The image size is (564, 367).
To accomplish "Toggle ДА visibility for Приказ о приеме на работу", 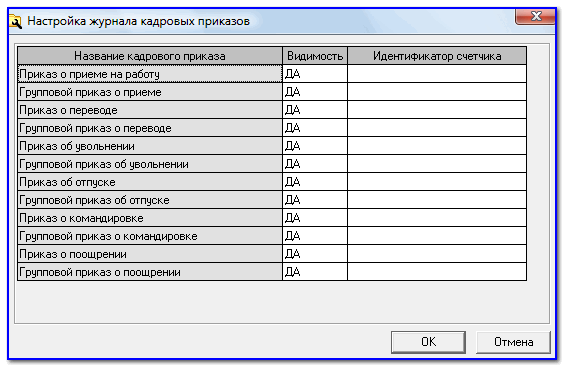I will tap(315, 74).
